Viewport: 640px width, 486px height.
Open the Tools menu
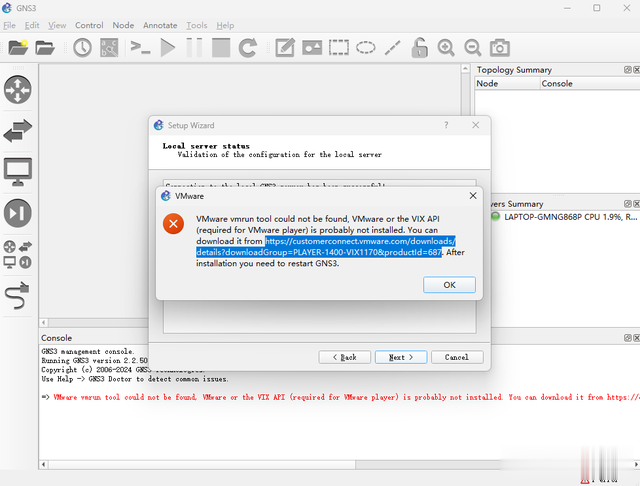coord(197,25)
